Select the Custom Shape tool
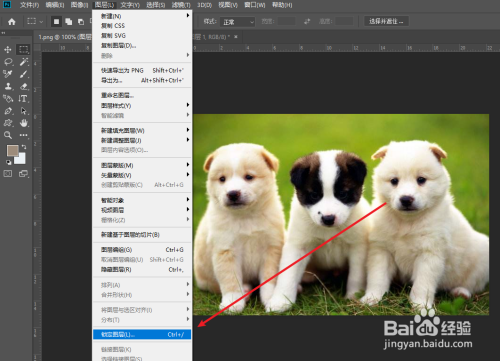500x361 pixels. click(8, 123)
